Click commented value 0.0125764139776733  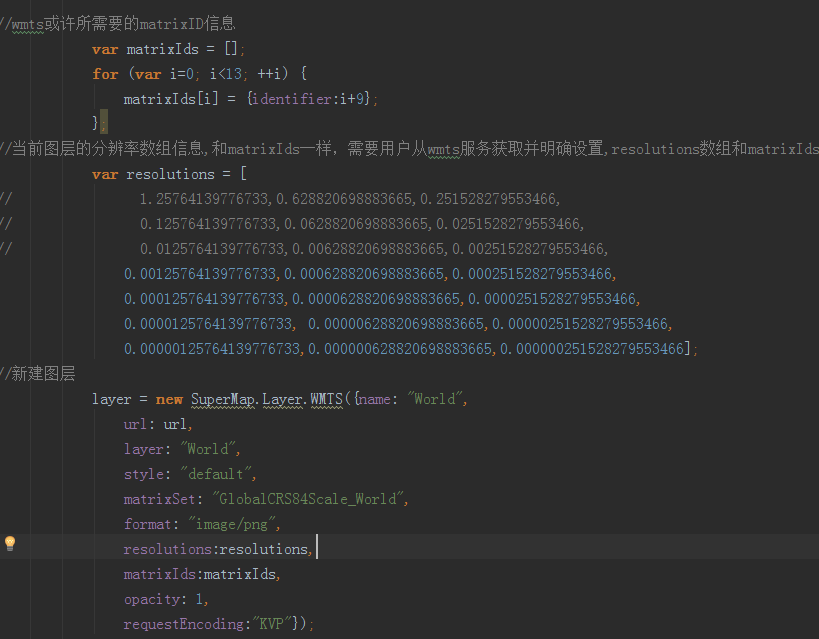click(212, 249)
